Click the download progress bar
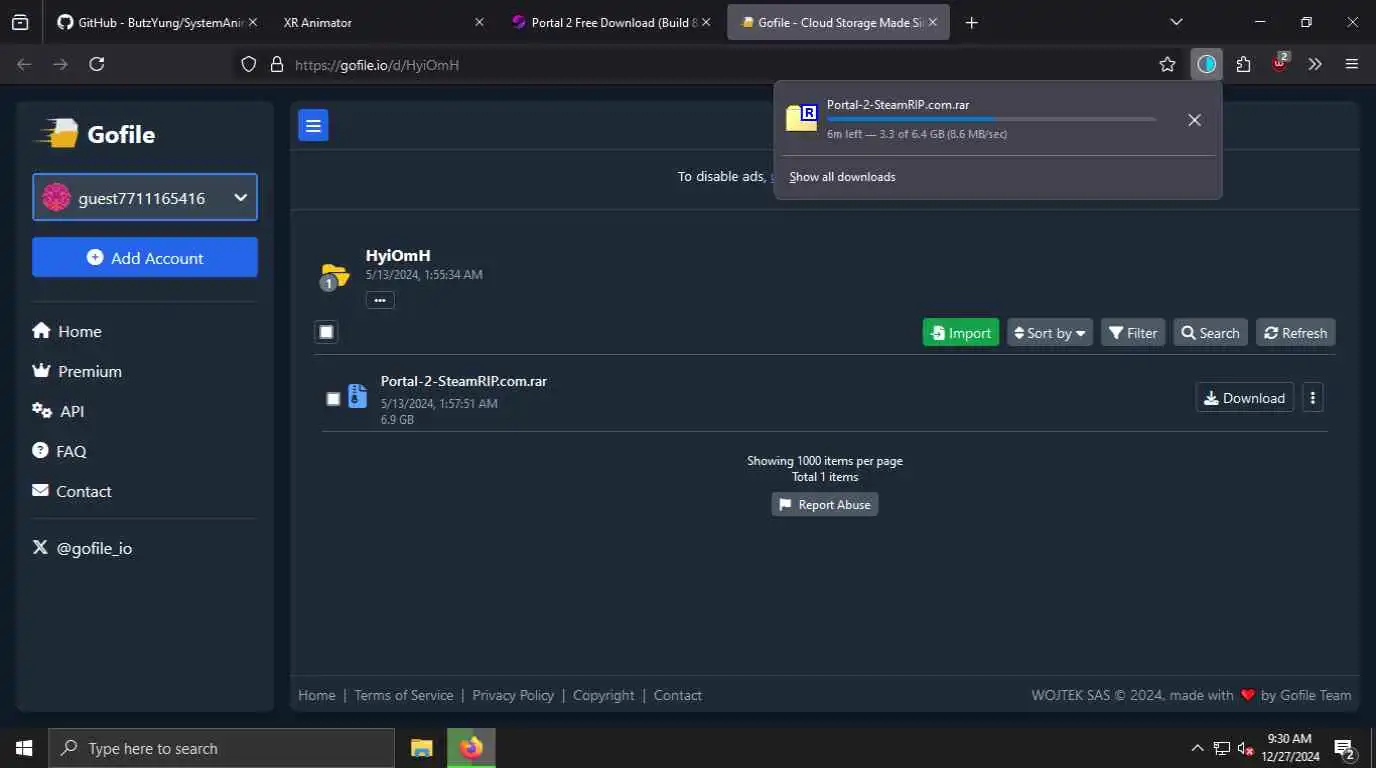 click(x=991, y=119)
